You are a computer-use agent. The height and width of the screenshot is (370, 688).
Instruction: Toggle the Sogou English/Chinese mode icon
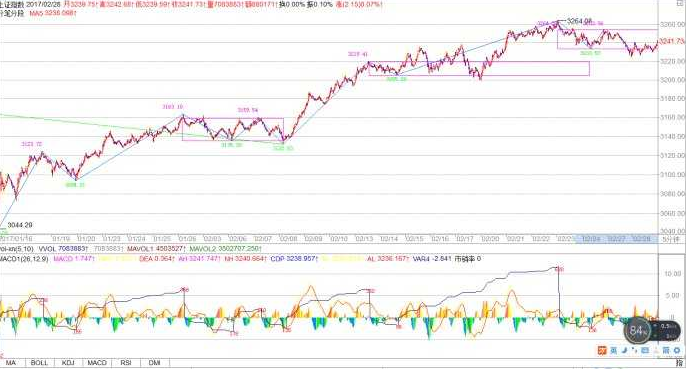613,351
